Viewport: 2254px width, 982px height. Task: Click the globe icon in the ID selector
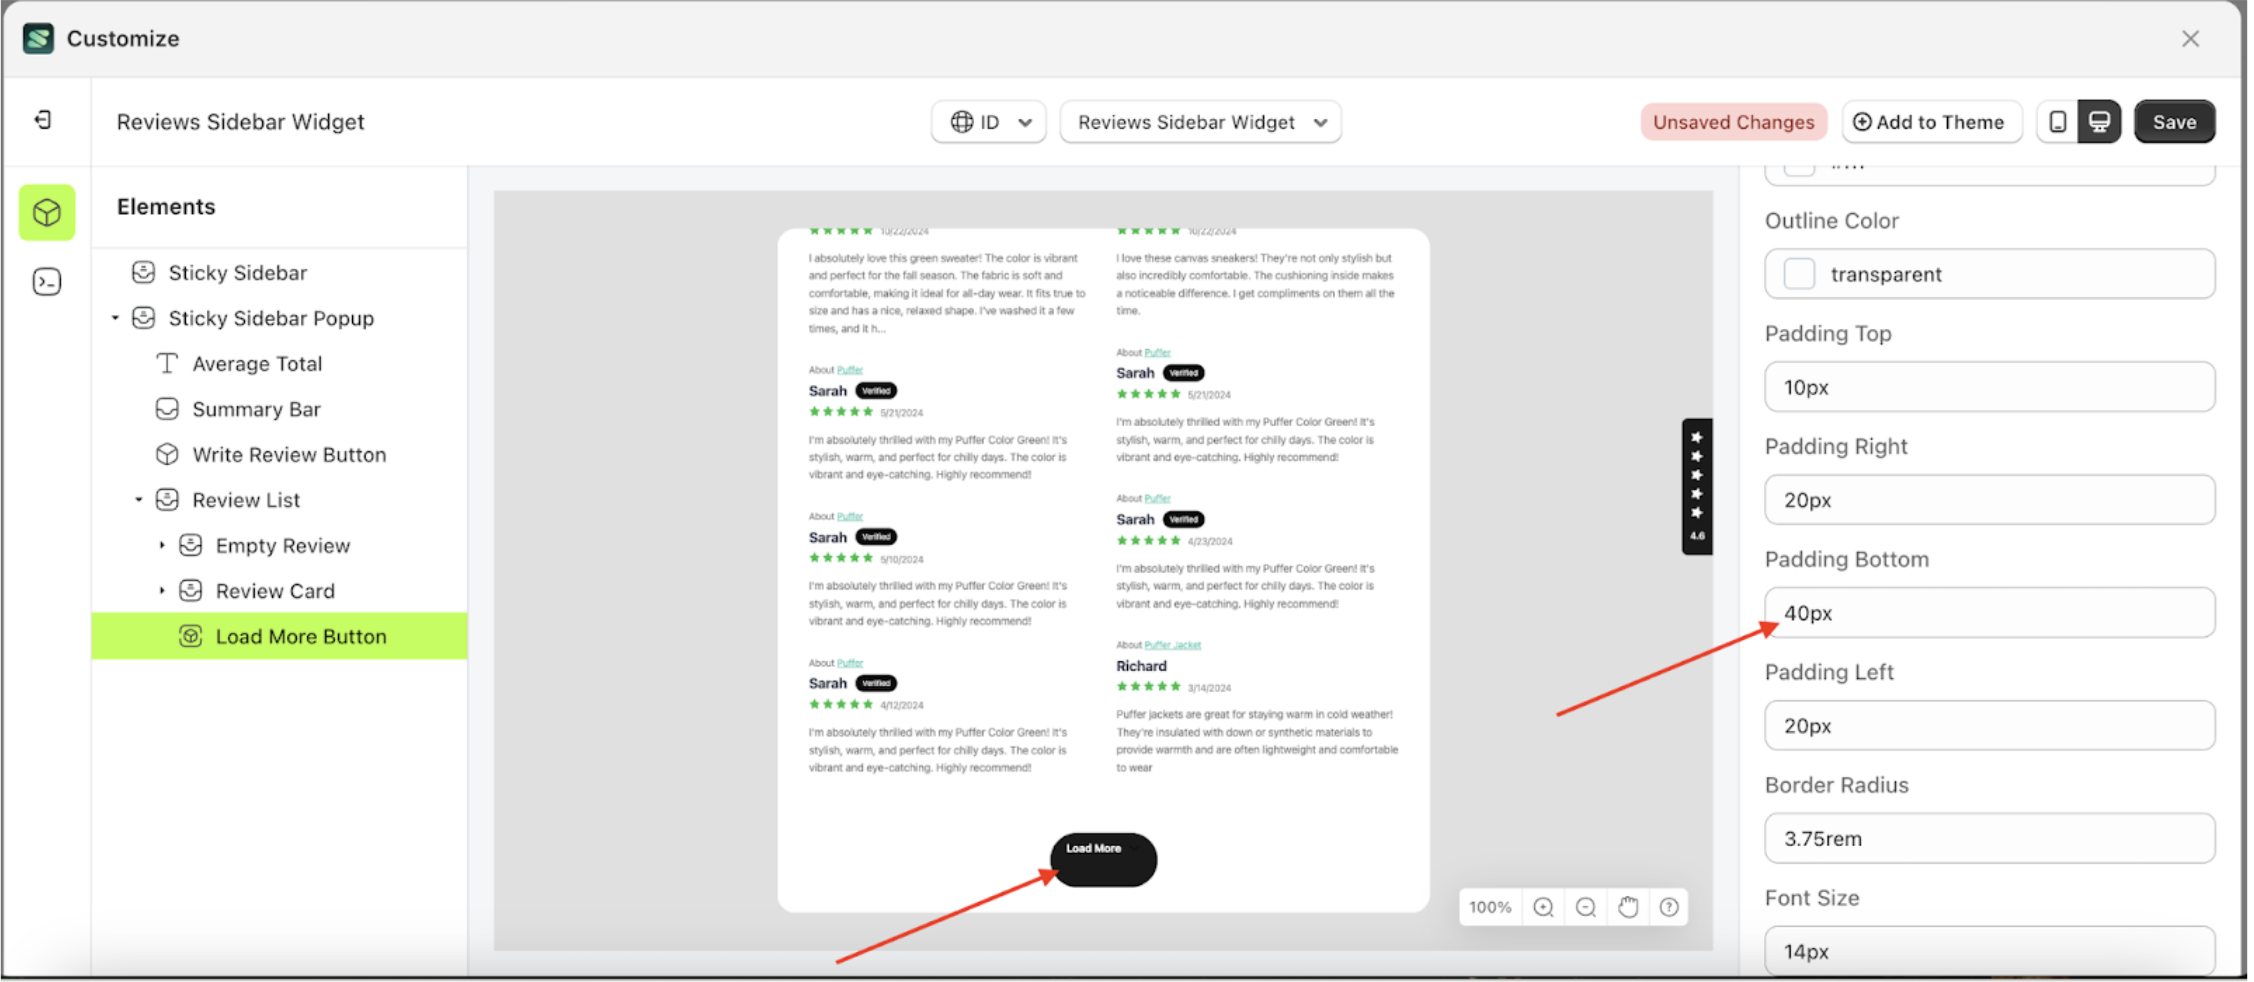(963, 121)
